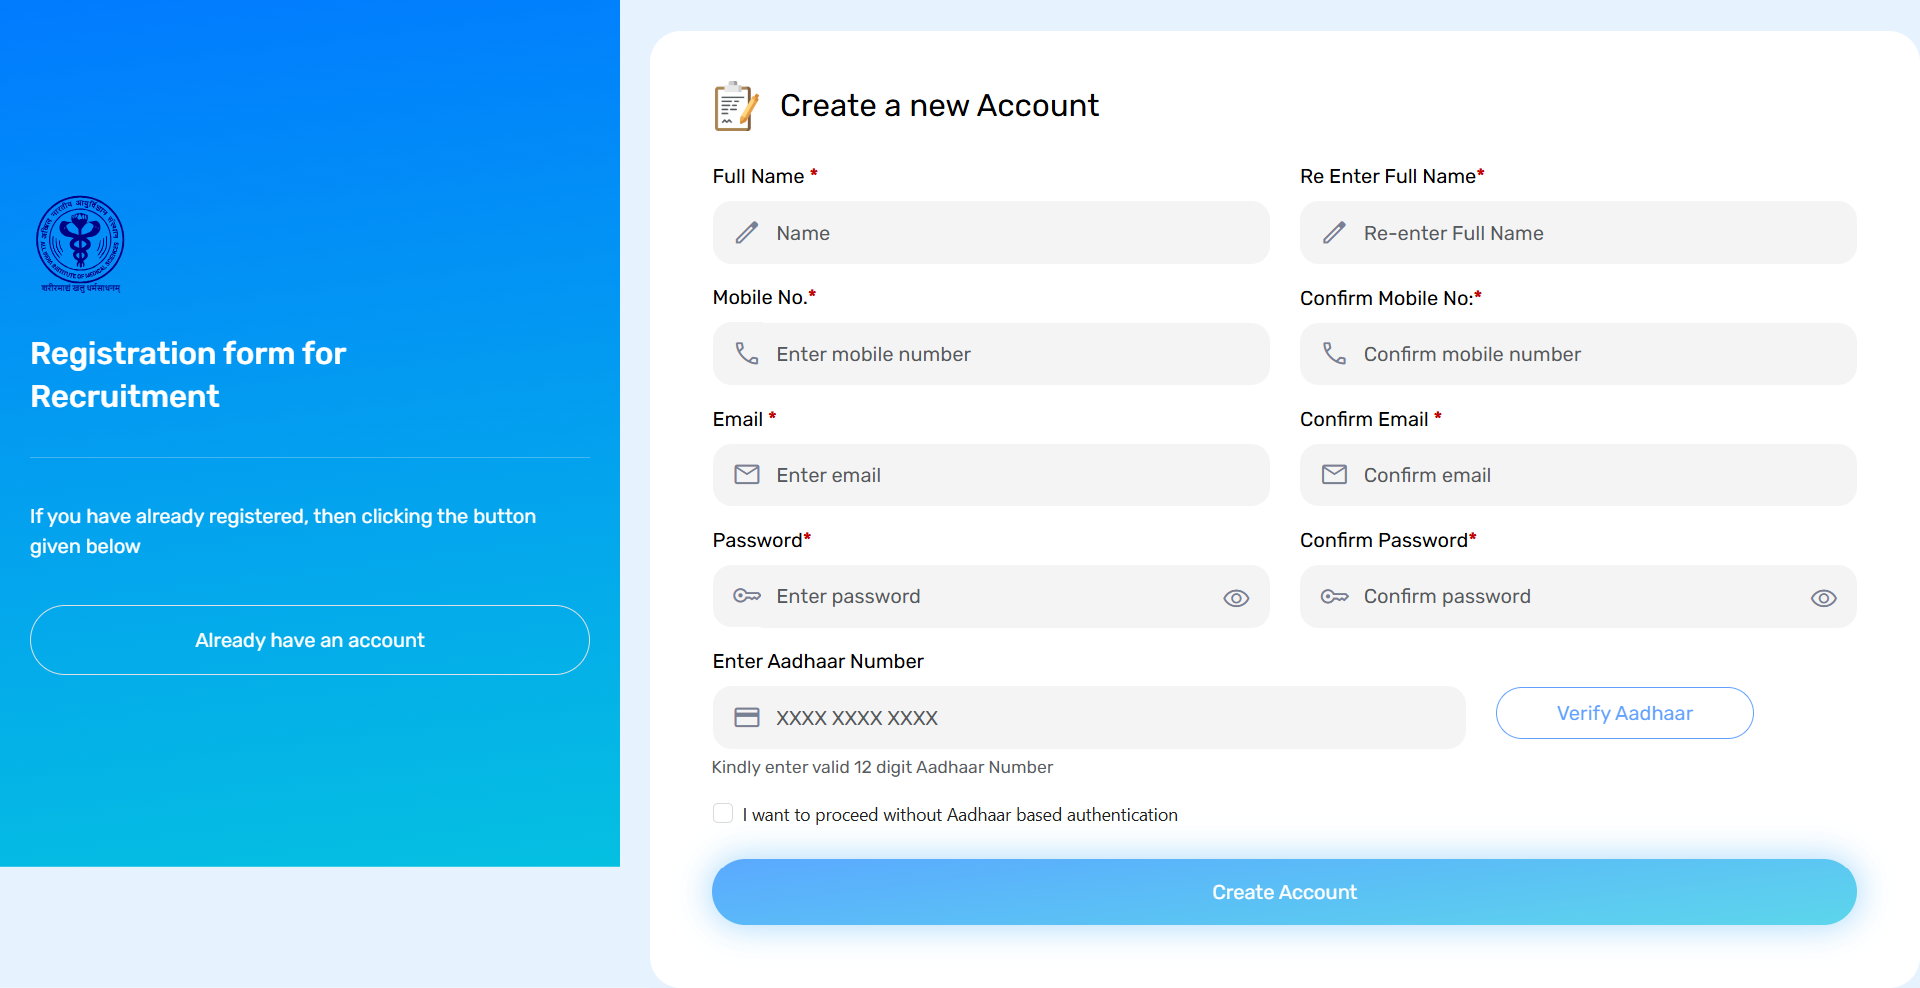1920x988 pixels.
Task: Click Already have an account button
Action: pos(310,640)
